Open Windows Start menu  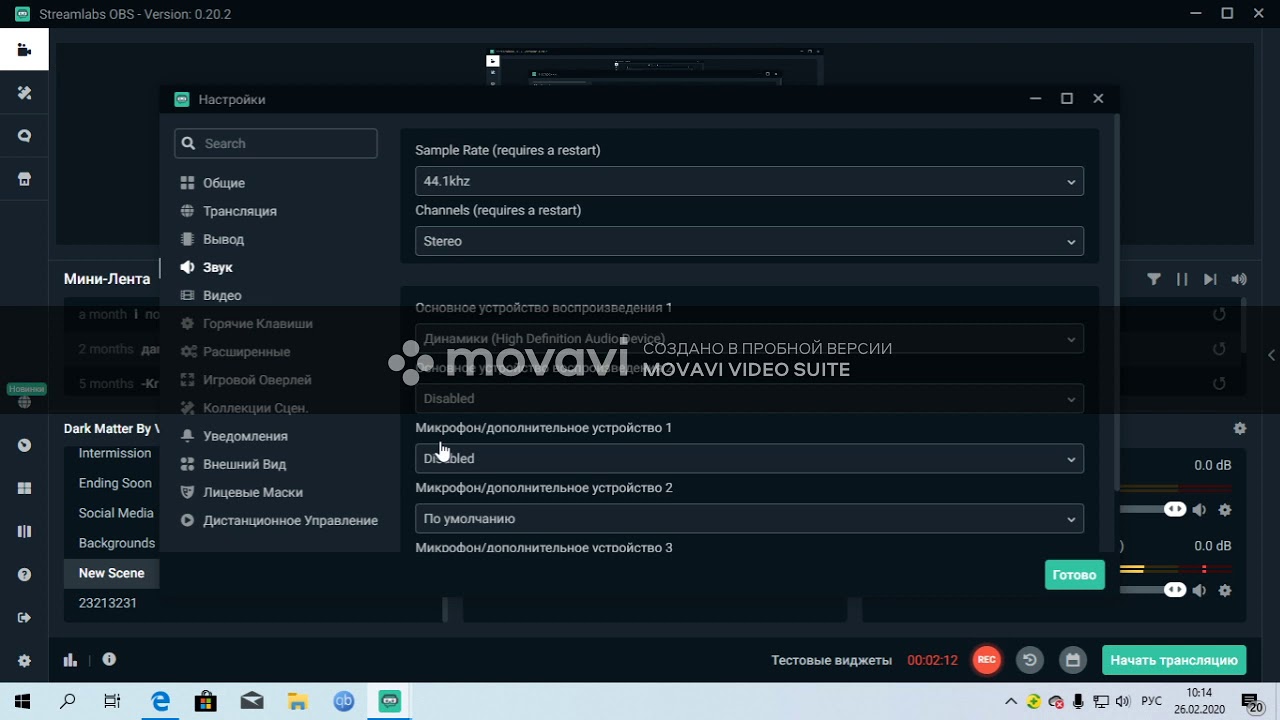tap(22, 701)
